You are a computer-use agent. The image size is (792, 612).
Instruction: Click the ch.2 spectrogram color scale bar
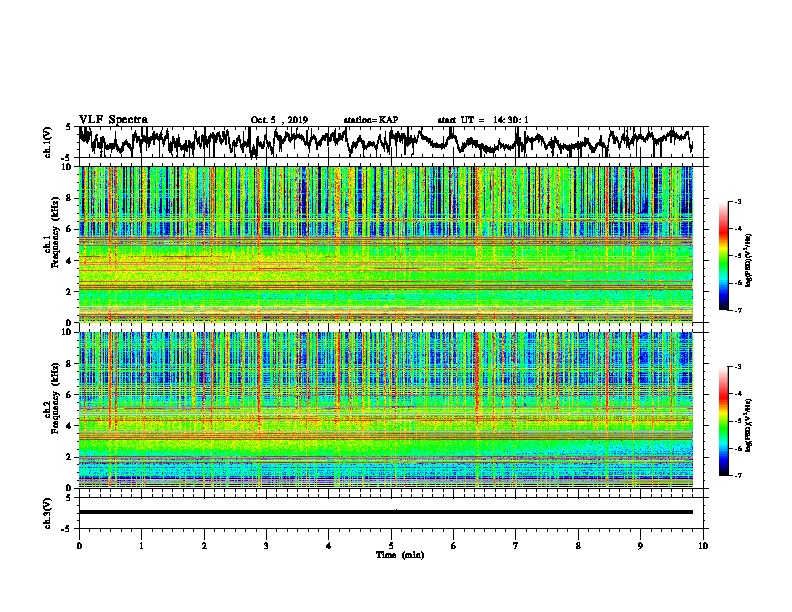coord(723,421)
